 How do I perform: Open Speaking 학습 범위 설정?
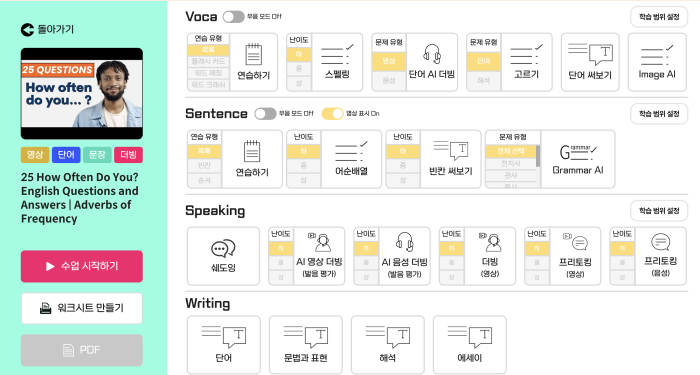[659, 211]
